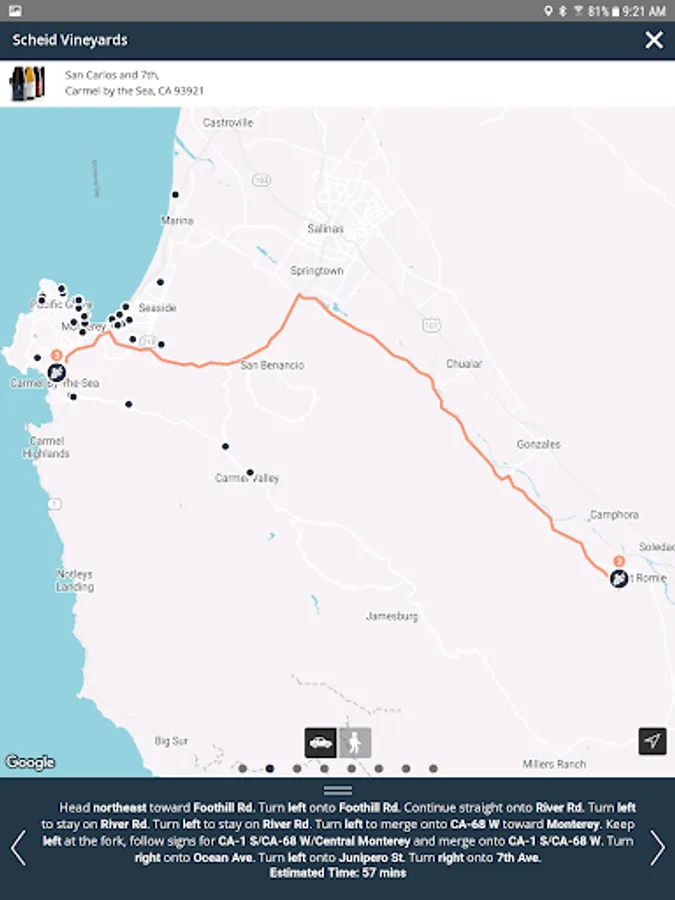The width and height of the screenshot is (675, 900).
Task: Tap Scheid Vineyards wine bottles thumbnail
Action: pyautogui.click(x=27, y=83)
